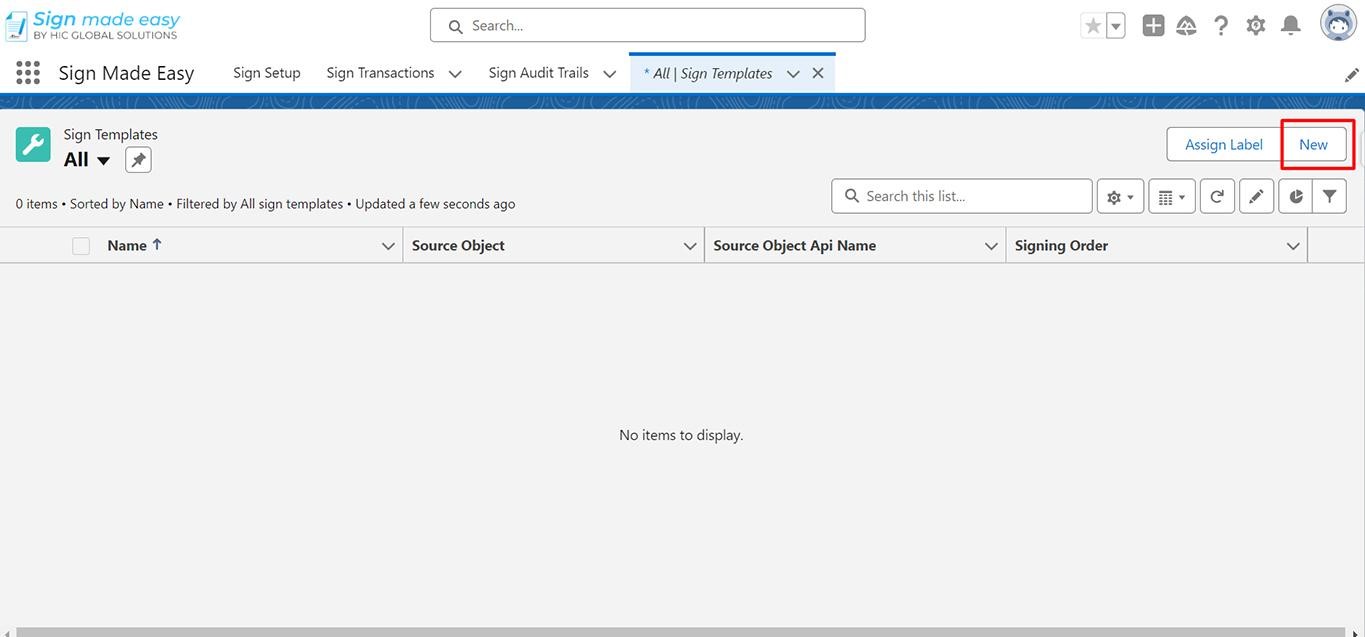The height and width of the screenshot is (637, 1365).
Task: Go to the Sign Setup tab
Action: [x=267, y=73]
